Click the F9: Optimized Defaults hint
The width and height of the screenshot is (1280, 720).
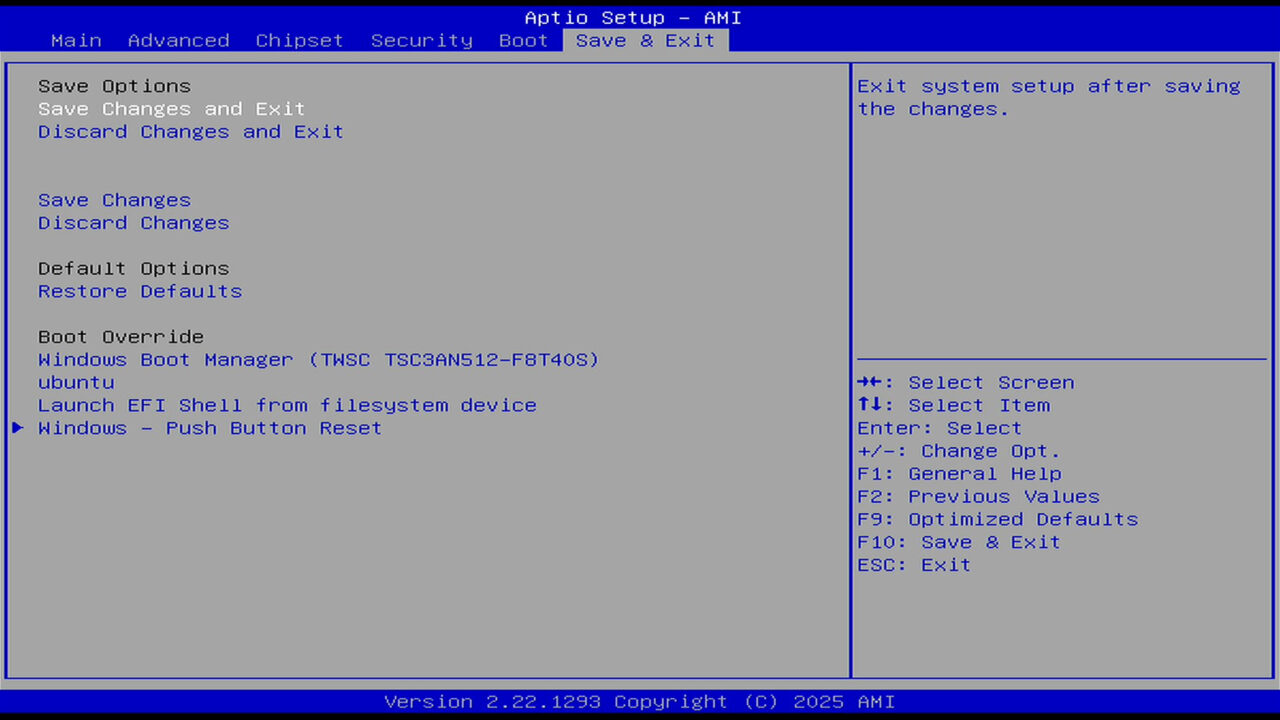(x=998, y=519)
